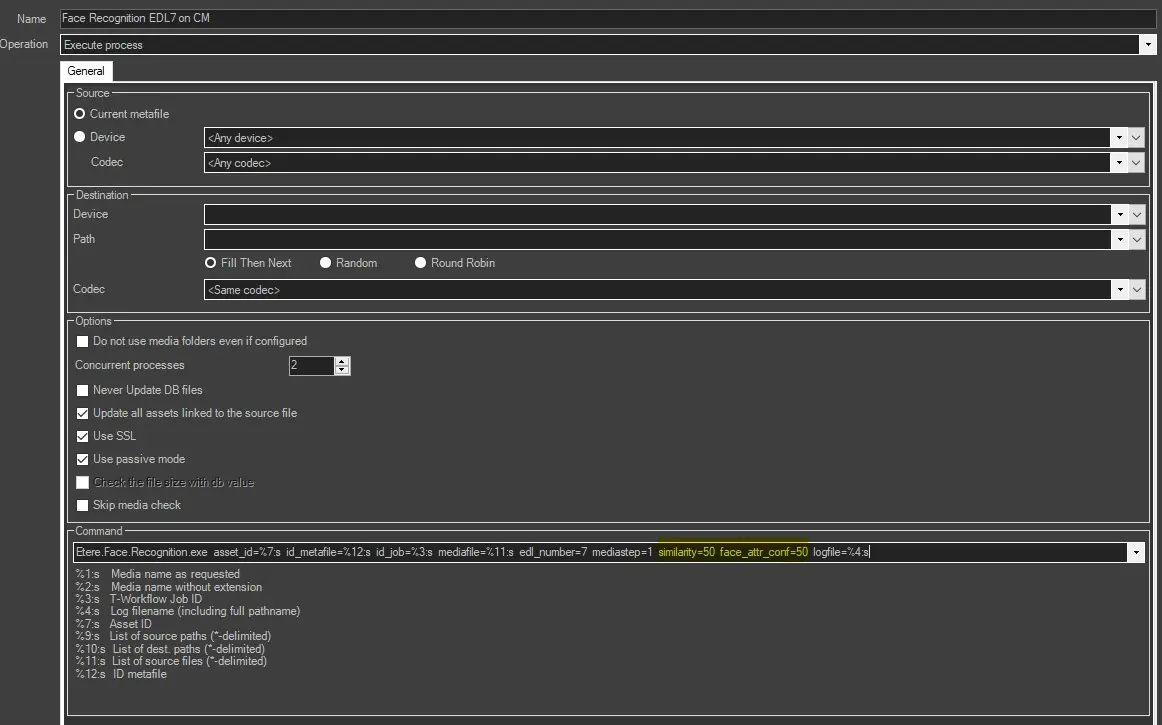Viewport: 1162px width, 725px height.
Task: Click the Name text field
Action: point(600,18)
